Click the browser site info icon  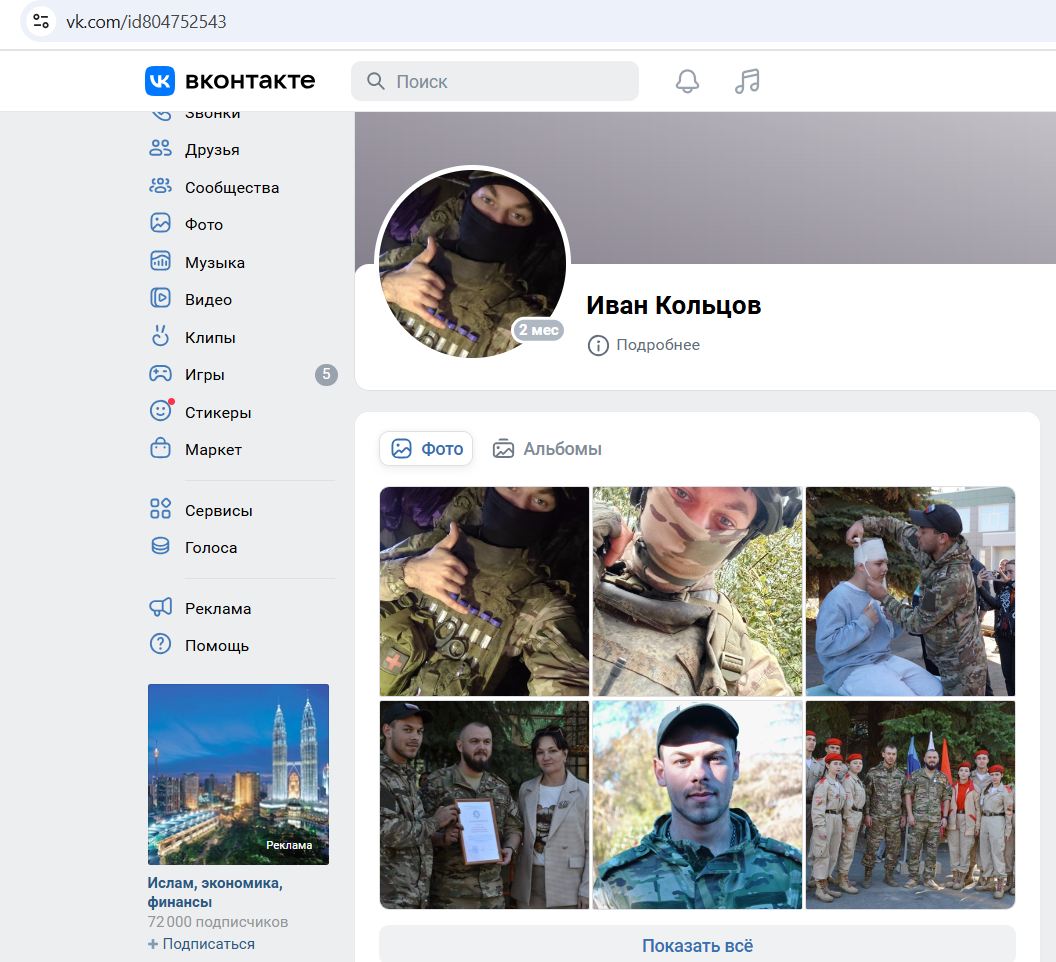point(40,21)
